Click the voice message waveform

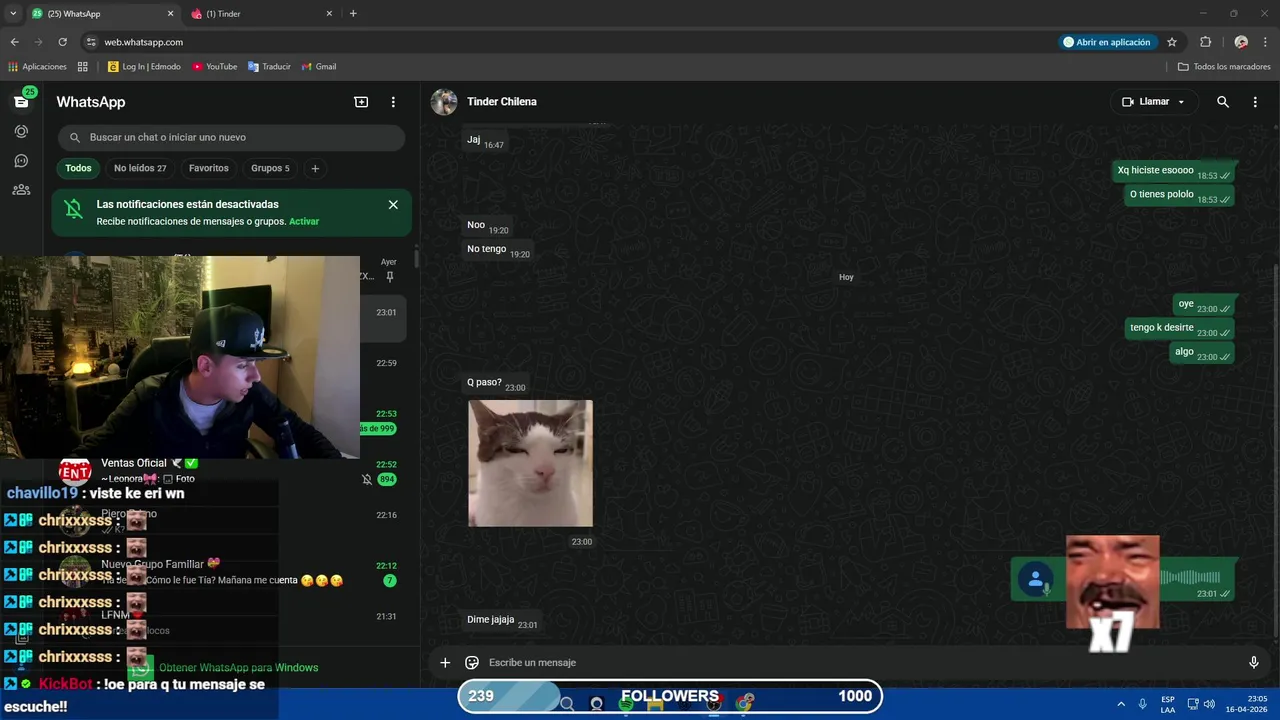tap(1190, 577)
